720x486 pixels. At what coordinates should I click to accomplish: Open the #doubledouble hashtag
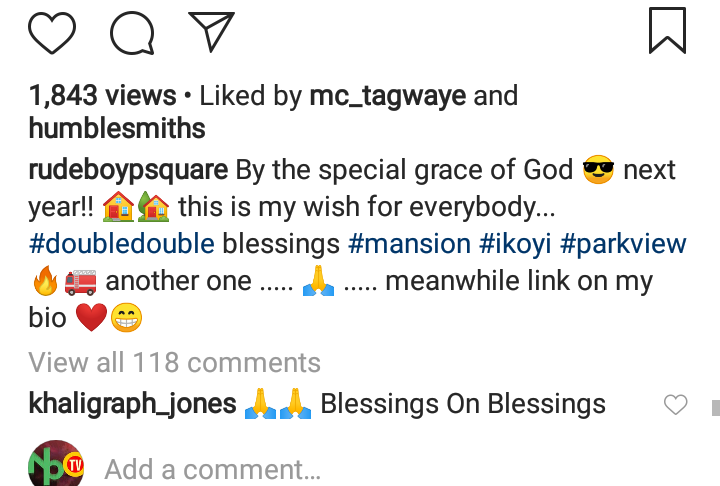122,244
